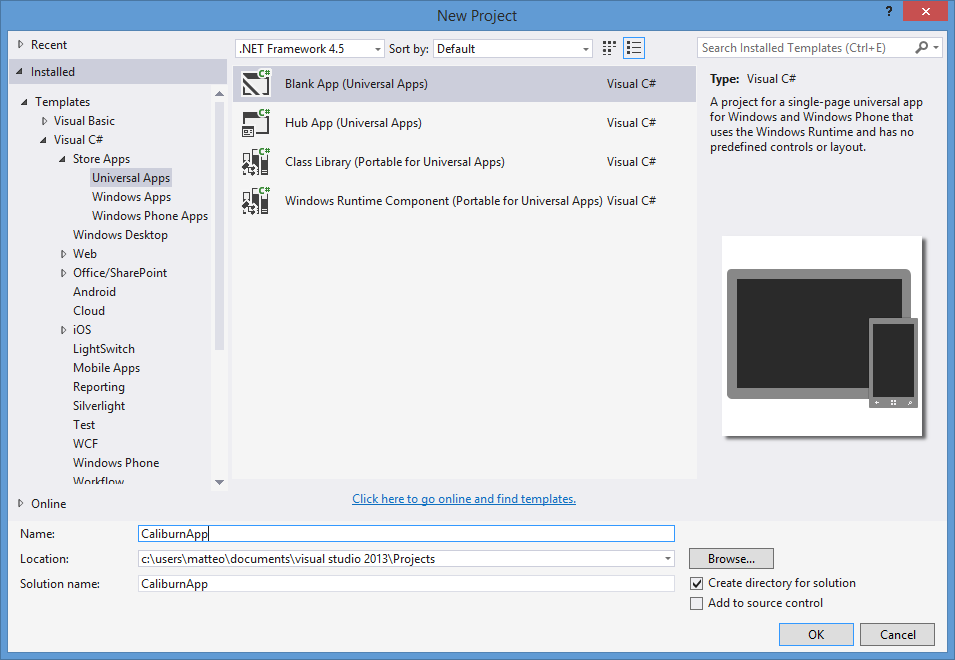Select the Class Library template icon

point(256,162)
